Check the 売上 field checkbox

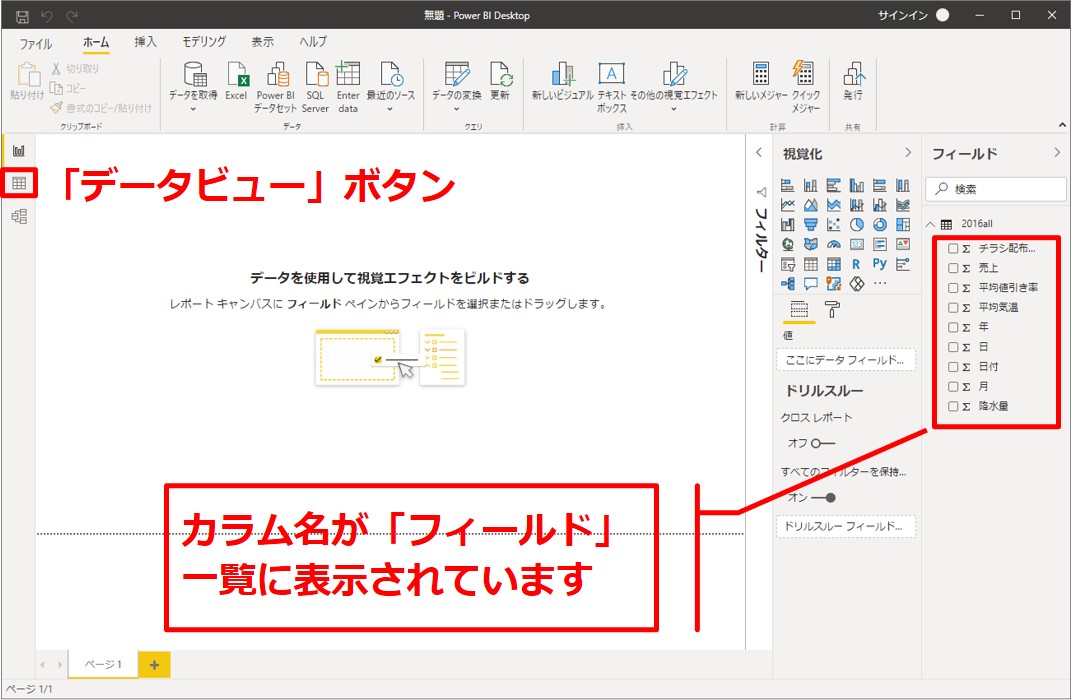click(x=953, y=268)
